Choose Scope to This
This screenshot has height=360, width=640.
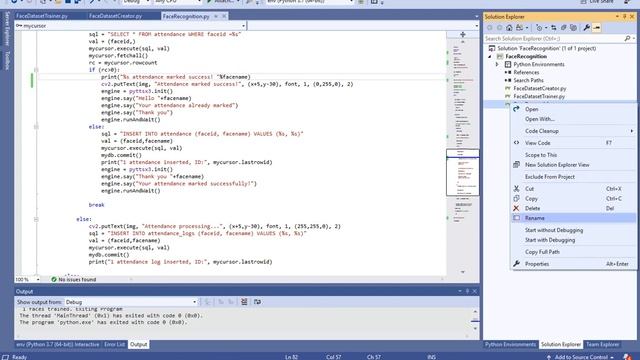click(573, 155)
